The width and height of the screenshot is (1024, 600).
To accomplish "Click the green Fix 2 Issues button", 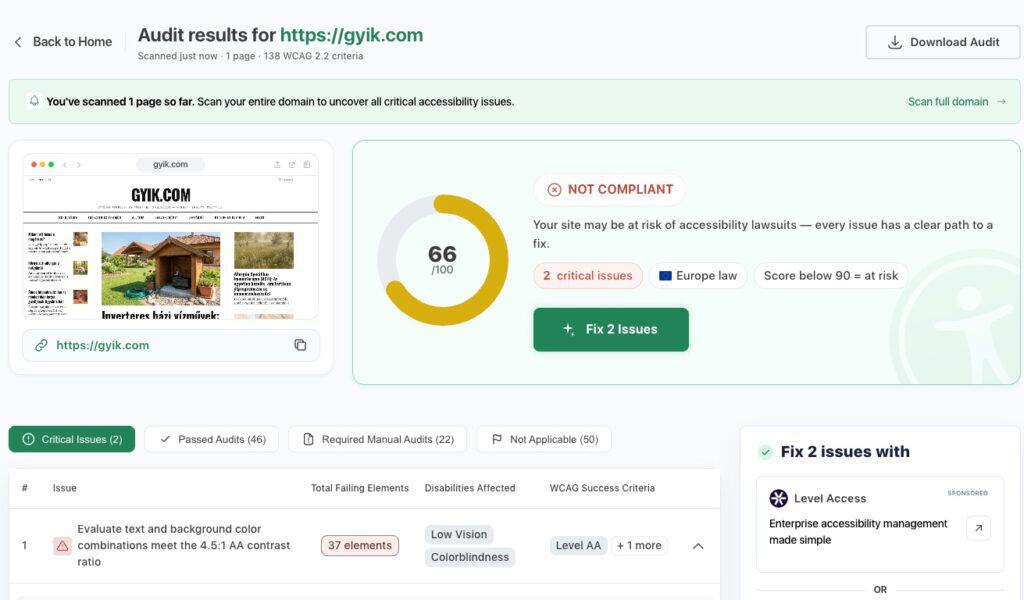I will pyautogui.click(x=611, y=330).
